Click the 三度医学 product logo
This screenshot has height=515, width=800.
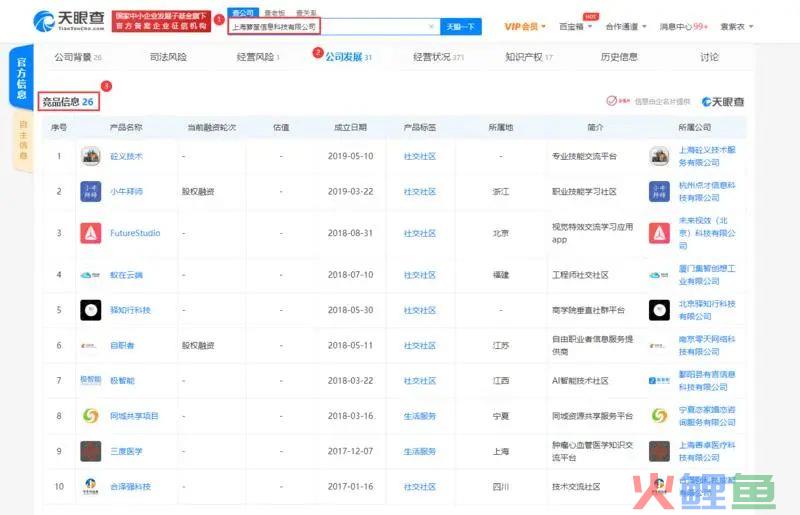click(x=91, y=451)
